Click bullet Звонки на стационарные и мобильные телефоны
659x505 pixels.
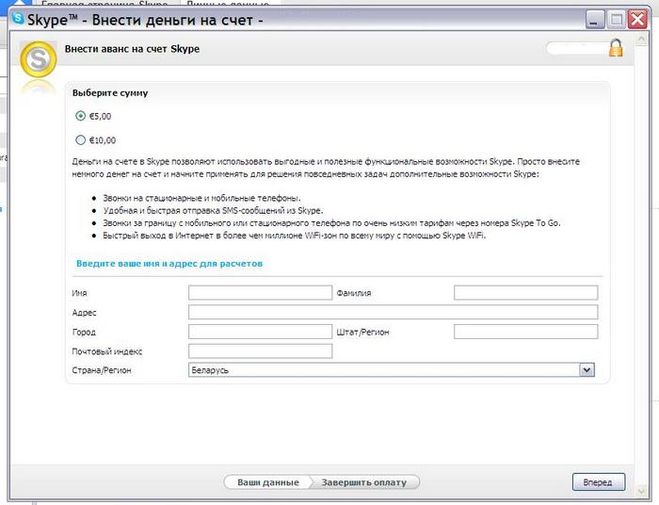tap(202, 198)
